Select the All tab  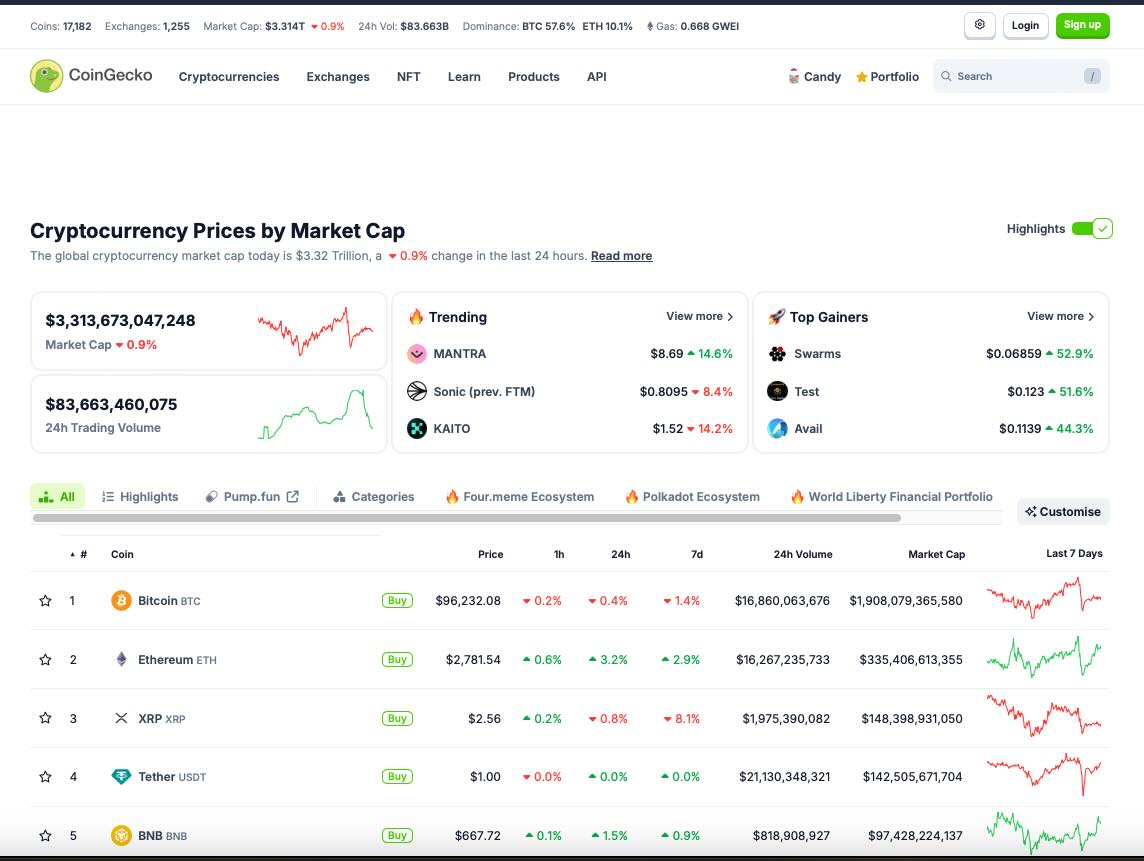click(x=57, y=497)
